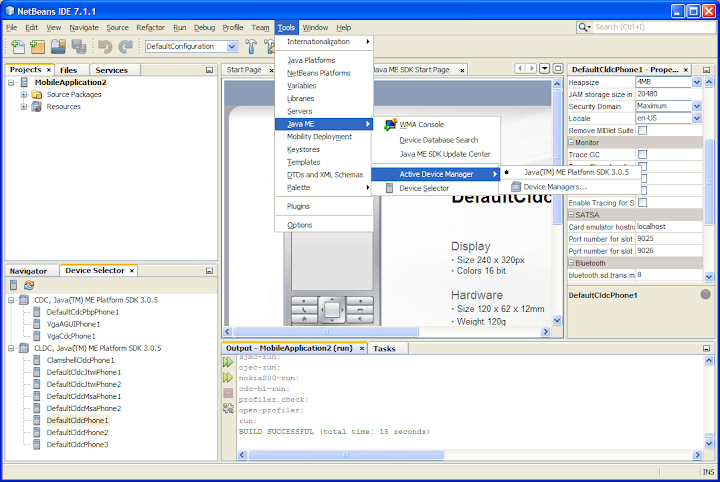The width and height of the screenshot is (720, 482).
Task: Toggle the Remove MIDlet Suite checkbox
Action: tap(642, 130)
